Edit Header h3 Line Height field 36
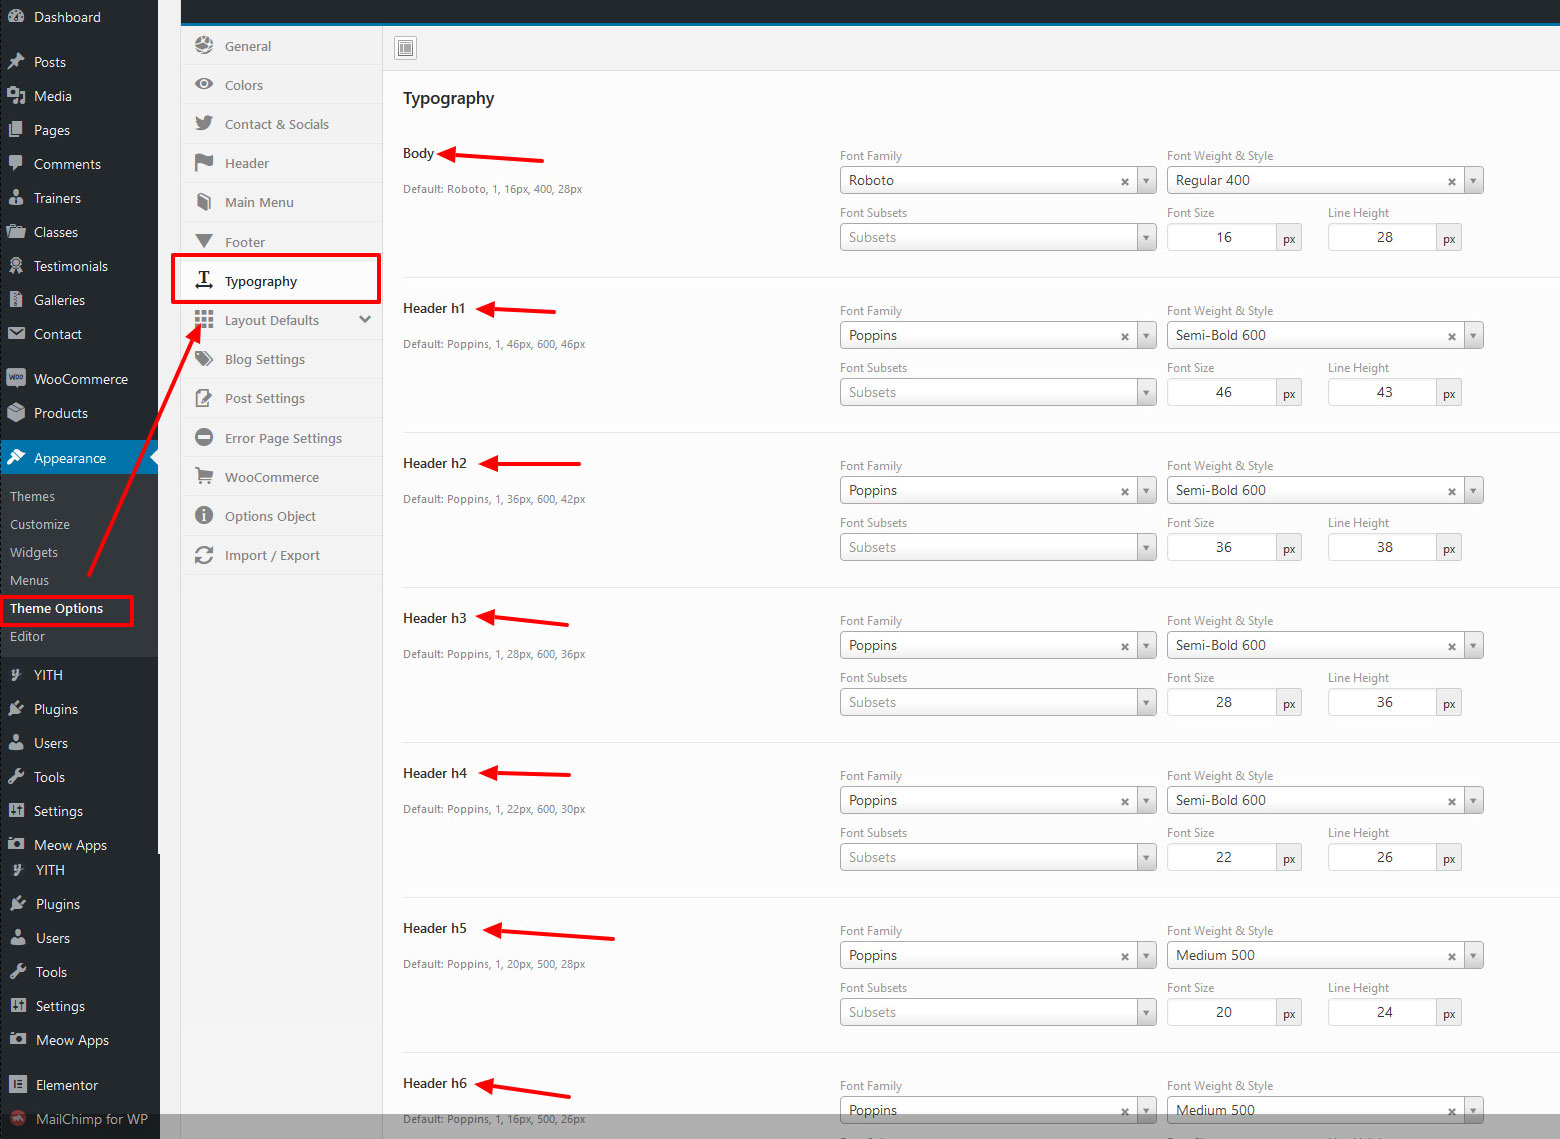This screenshot has width=1560, height=1139. pos(1384,702)
